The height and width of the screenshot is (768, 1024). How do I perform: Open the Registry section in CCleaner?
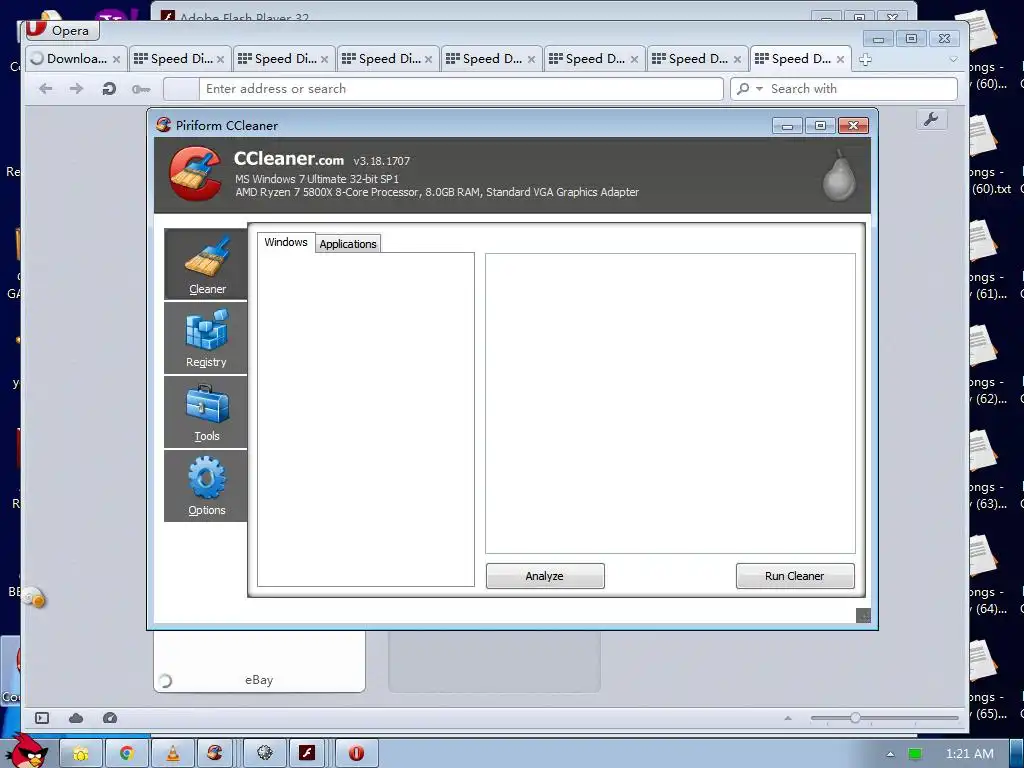tap(206, 338)
